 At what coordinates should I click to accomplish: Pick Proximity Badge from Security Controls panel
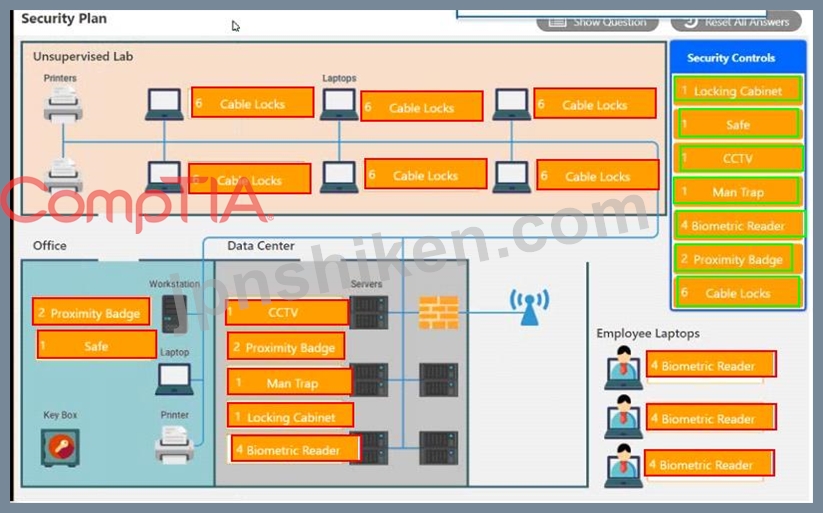[738, 259]
